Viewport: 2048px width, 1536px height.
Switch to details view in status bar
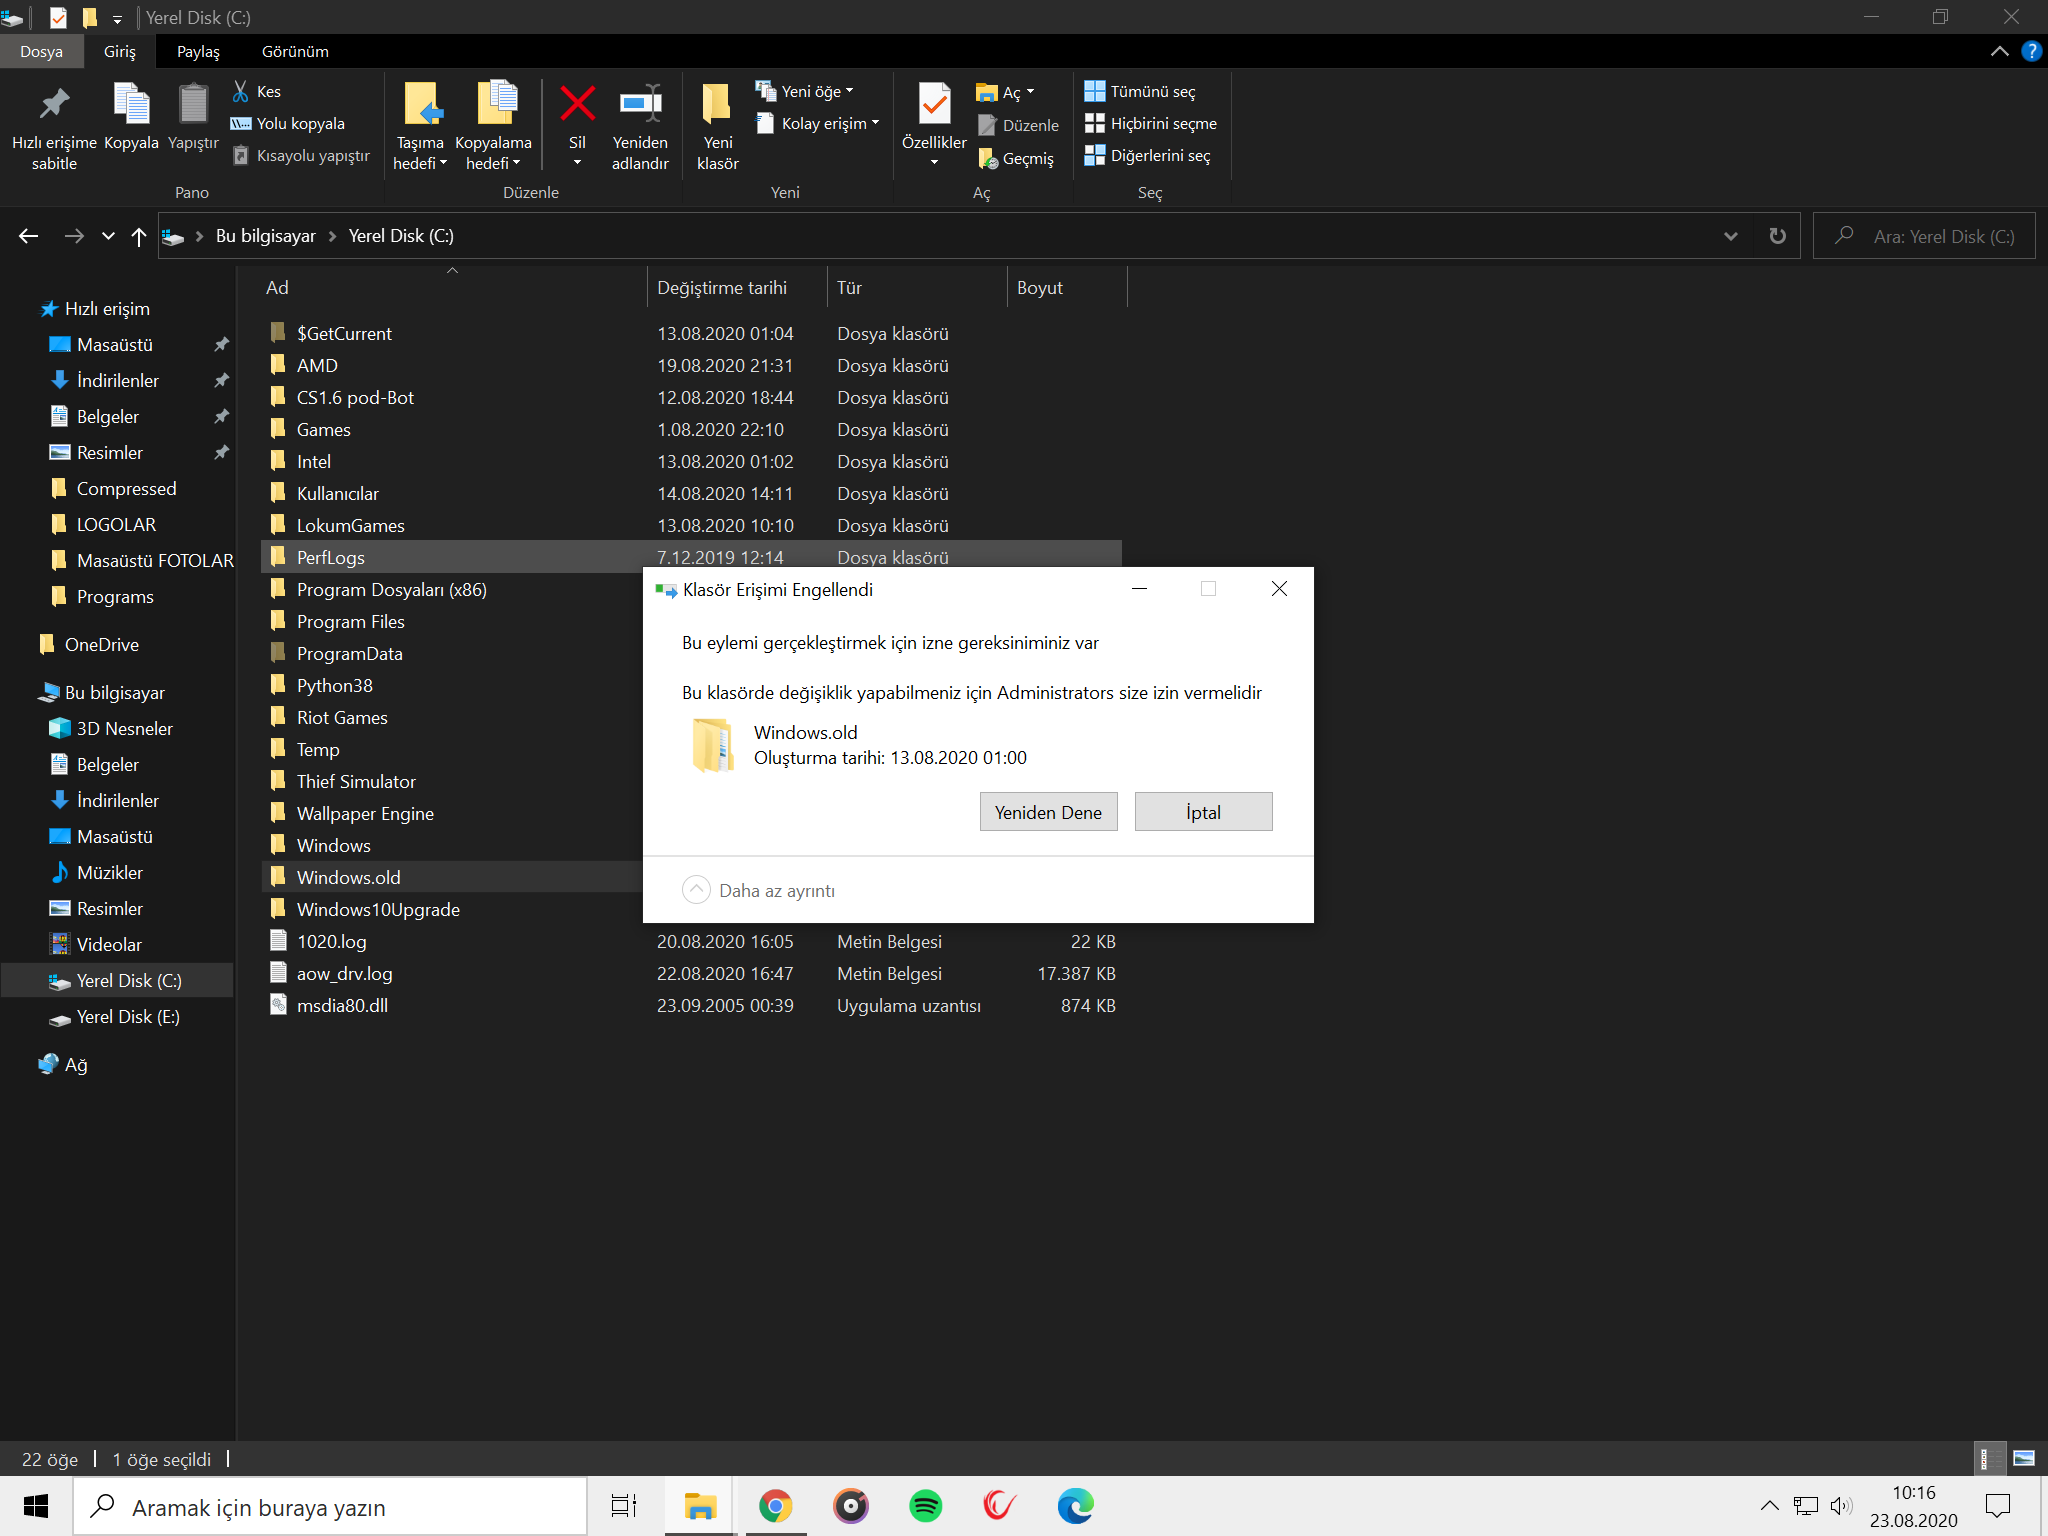coord(1990,1459)
